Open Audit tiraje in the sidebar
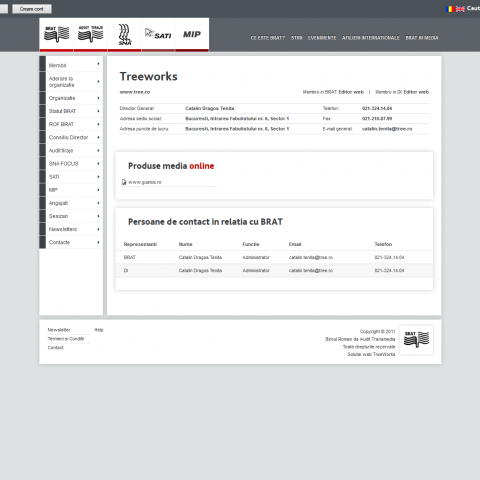The width and height of the screenshot is (480, 480). tap(61, 151)
